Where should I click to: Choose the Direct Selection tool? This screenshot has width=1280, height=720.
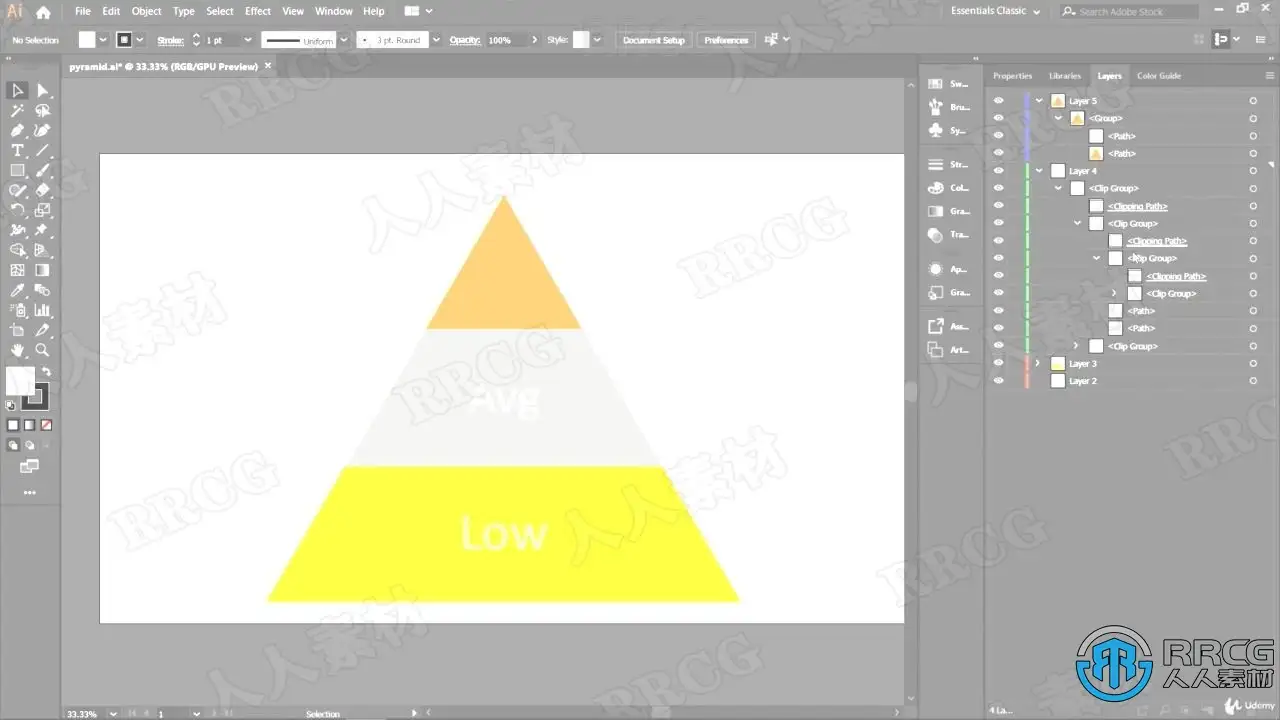coord(42,91)
